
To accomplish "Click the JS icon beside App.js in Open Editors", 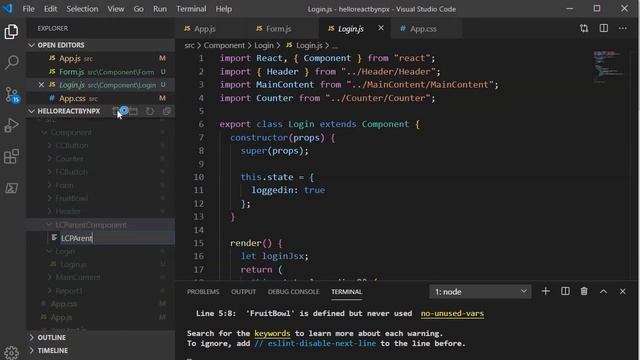I will pyautogui.click(x=52, y=58).
